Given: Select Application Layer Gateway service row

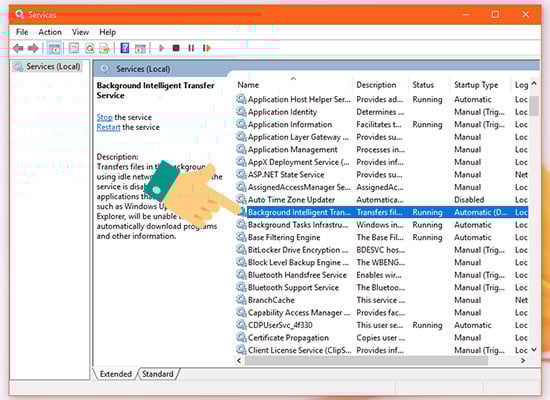Looking at the screenshot, I should (382, 137).
